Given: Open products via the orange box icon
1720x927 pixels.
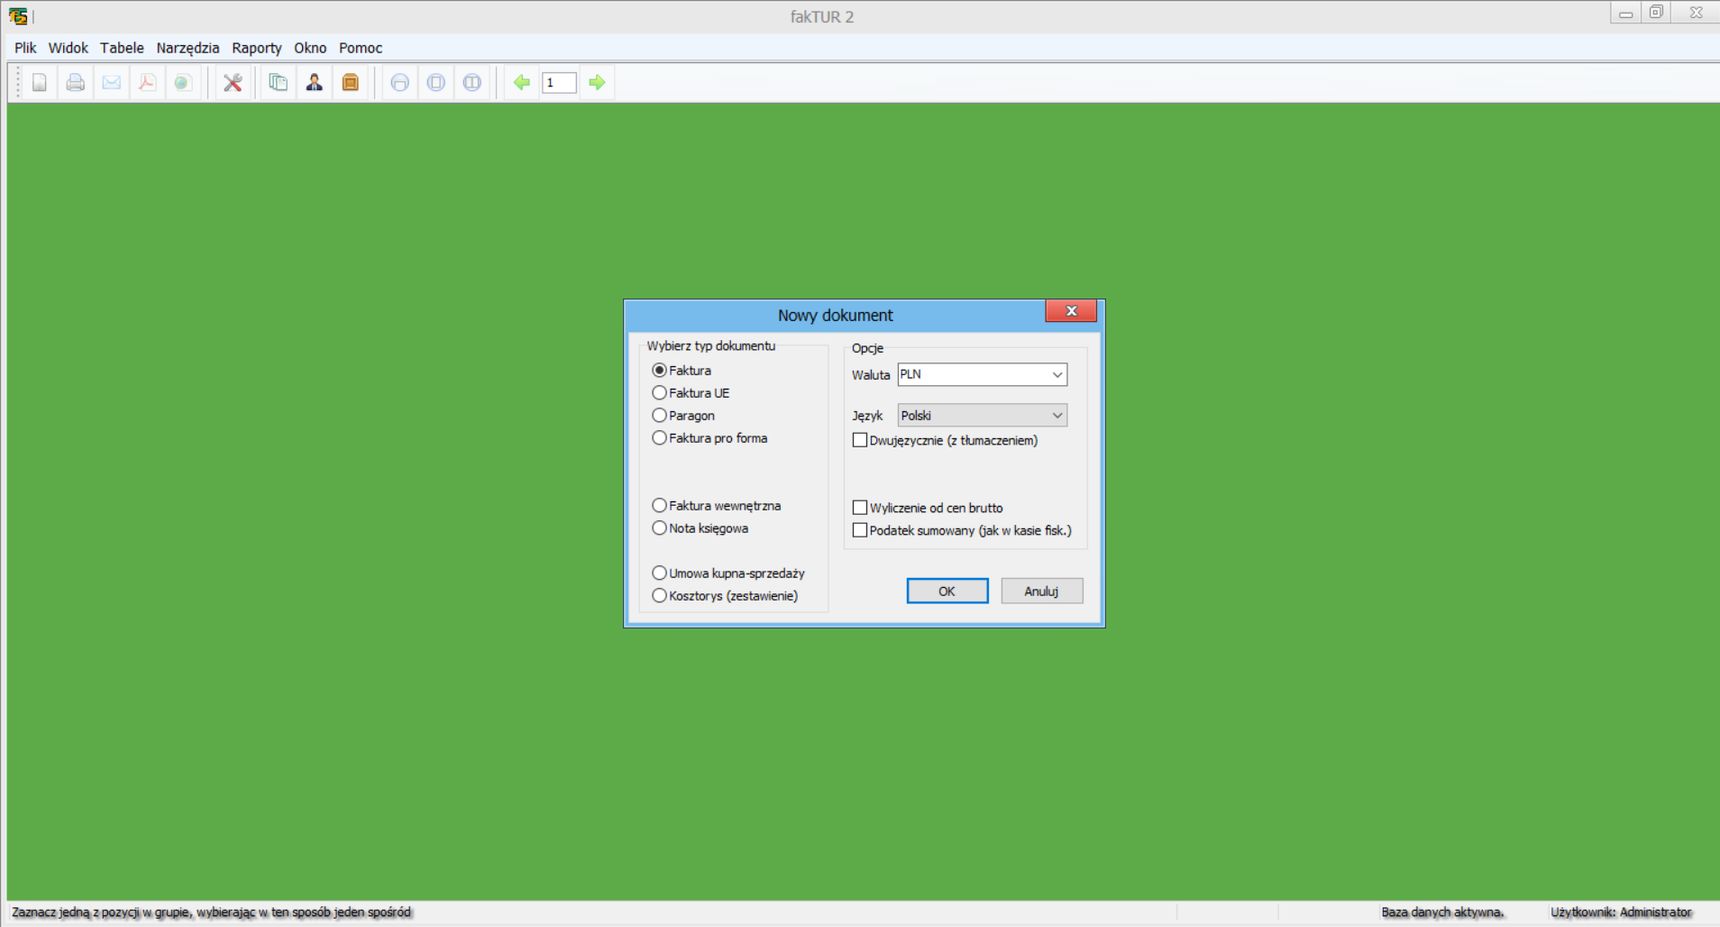Looking at the screenshot, I should 350,83.
